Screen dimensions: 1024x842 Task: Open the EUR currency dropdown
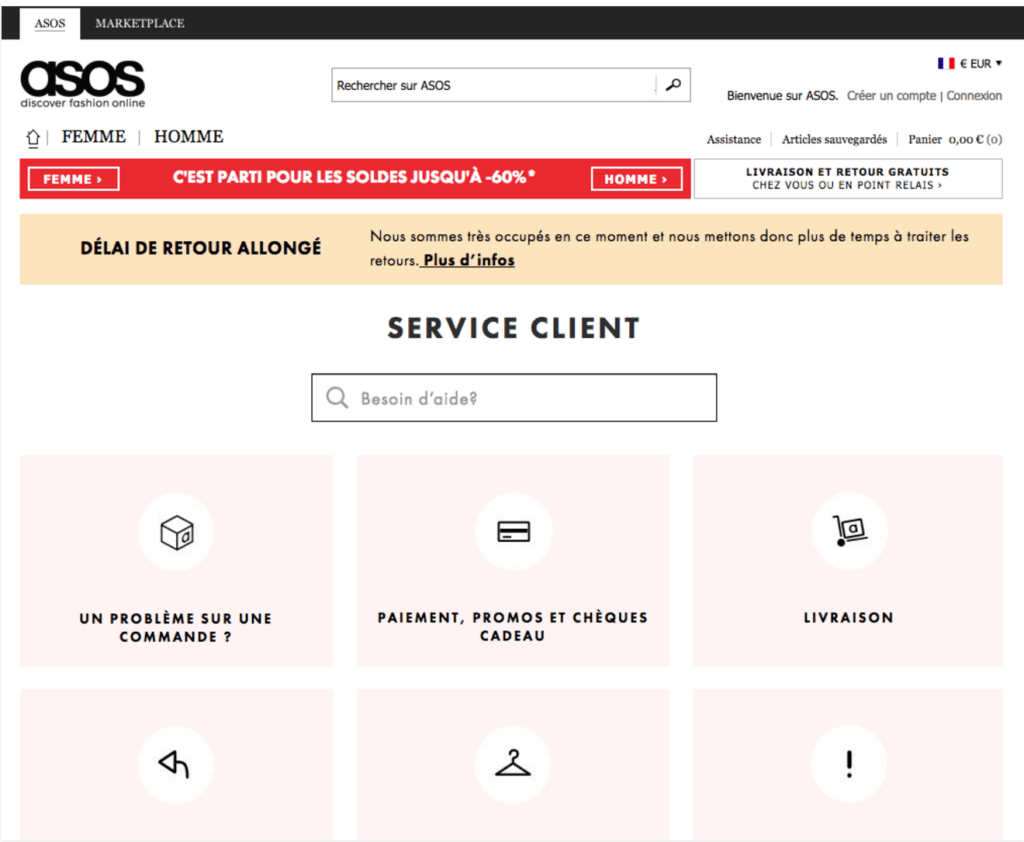point(980,63)
